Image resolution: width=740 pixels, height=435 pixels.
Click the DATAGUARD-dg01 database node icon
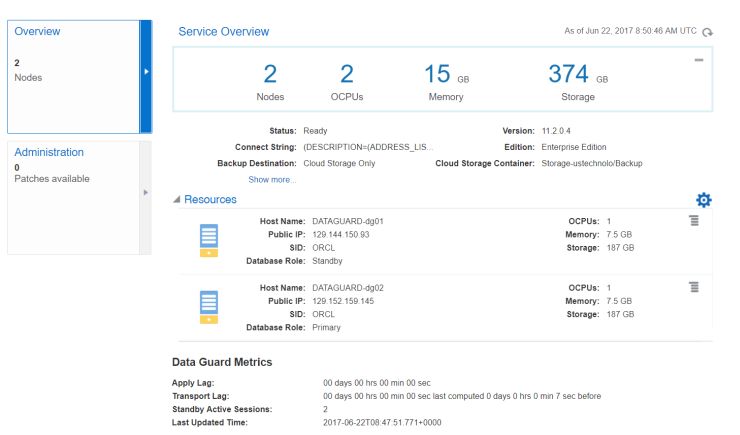[209, 241]
